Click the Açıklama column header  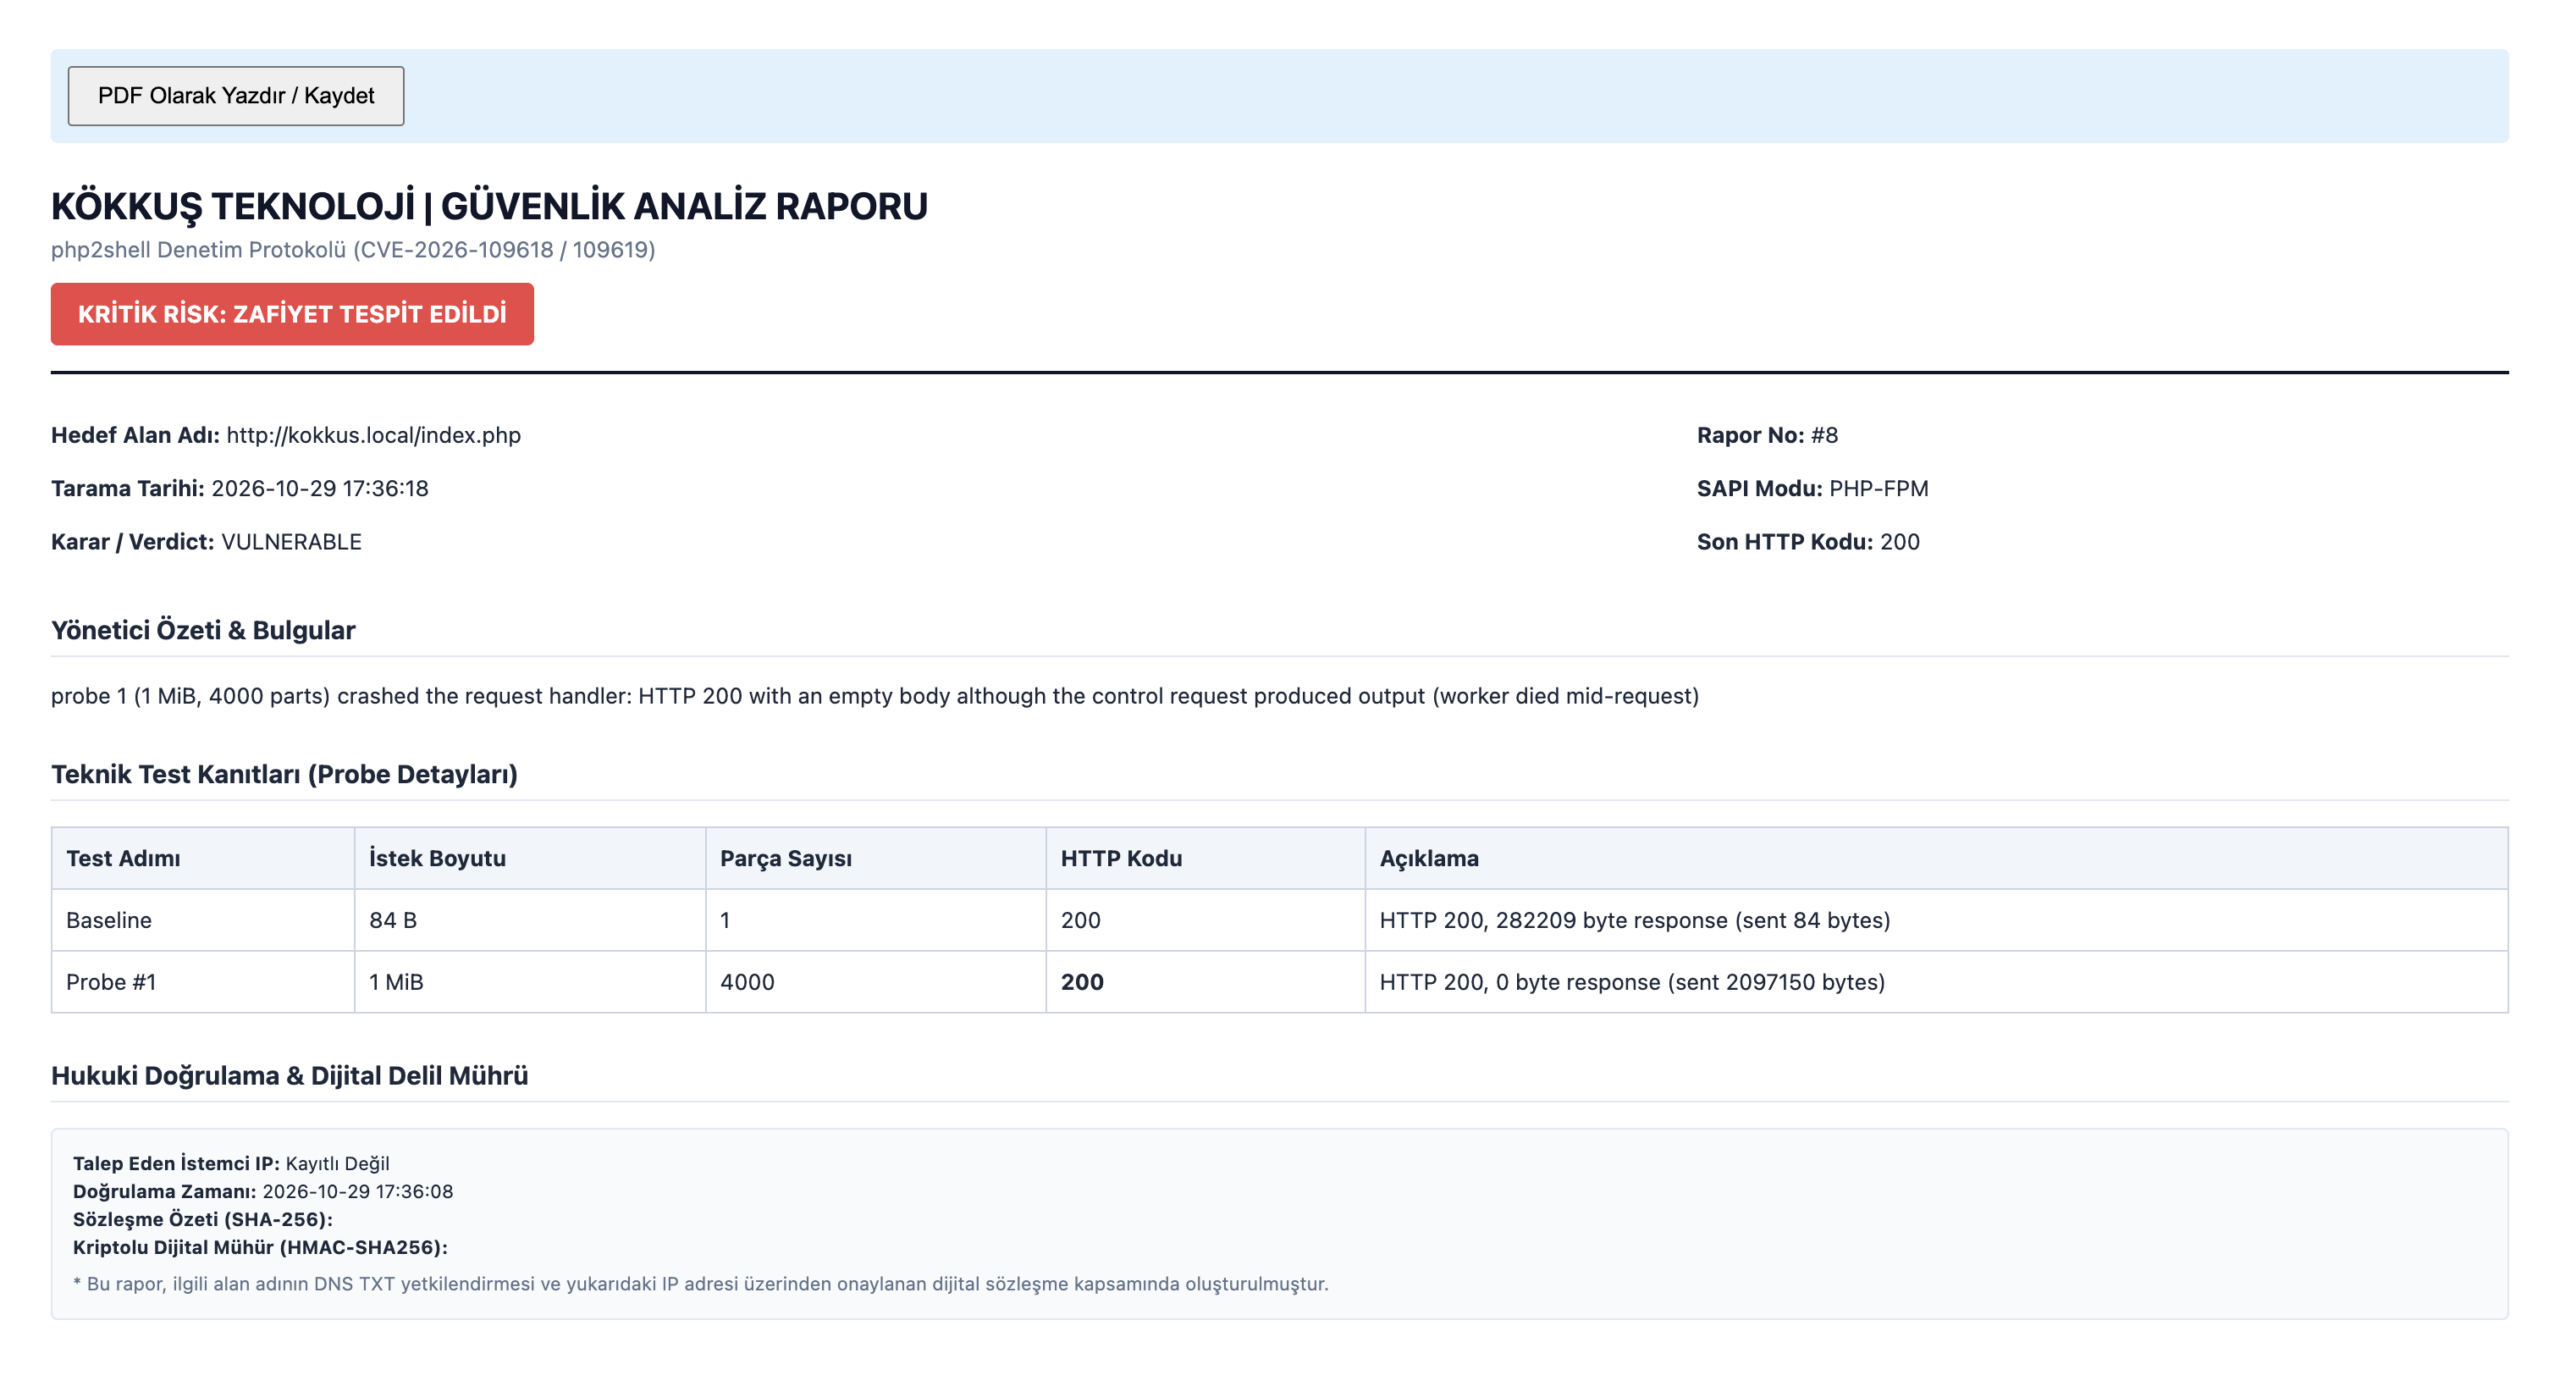coord(1428,858)
